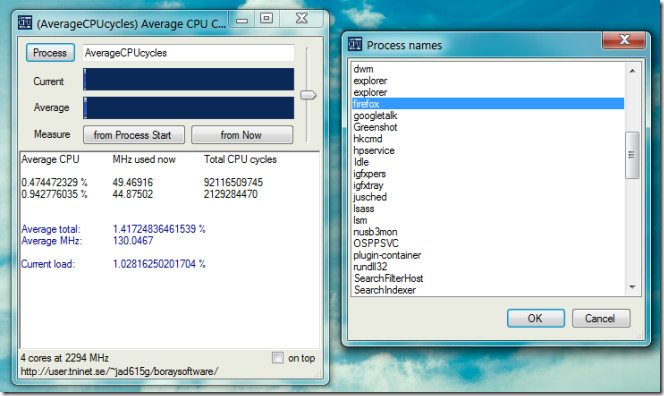Click the Current load percentage value
The image size is (664, 396).
tap(159, 264)
